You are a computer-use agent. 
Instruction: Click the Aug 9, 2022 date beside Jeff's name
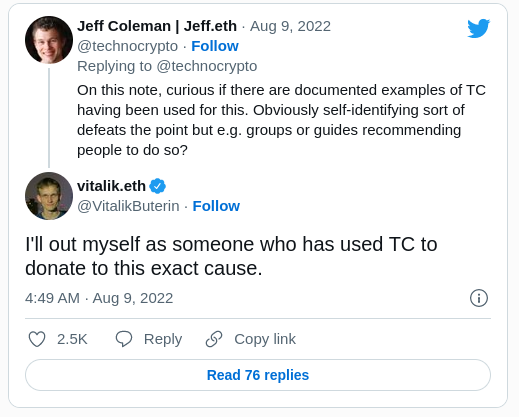click(290, 26)
